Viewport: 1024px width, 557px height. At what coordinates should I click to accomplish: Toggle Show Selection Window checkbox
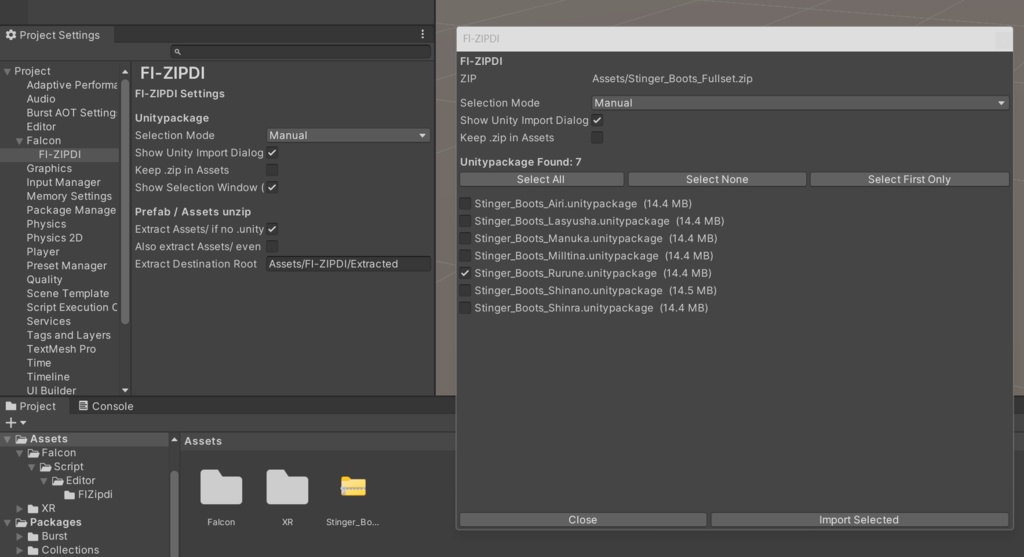click(272, 187)
